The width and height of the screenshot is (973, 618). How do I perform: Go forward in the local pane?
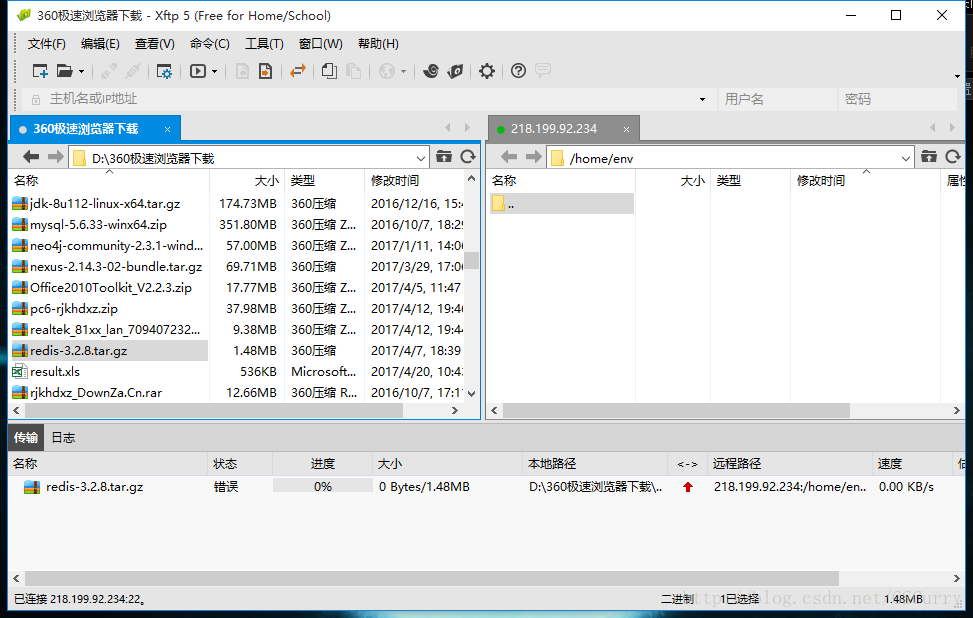pyautogui.click(x=56, y=157)
